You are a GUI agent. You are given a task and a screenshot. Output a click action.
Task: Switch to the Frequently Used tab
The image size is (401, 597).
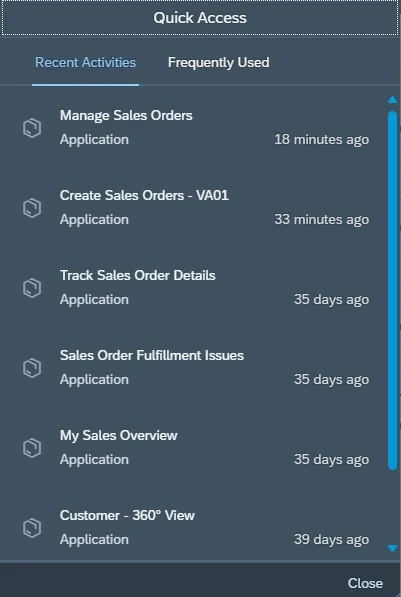point(219,62)
